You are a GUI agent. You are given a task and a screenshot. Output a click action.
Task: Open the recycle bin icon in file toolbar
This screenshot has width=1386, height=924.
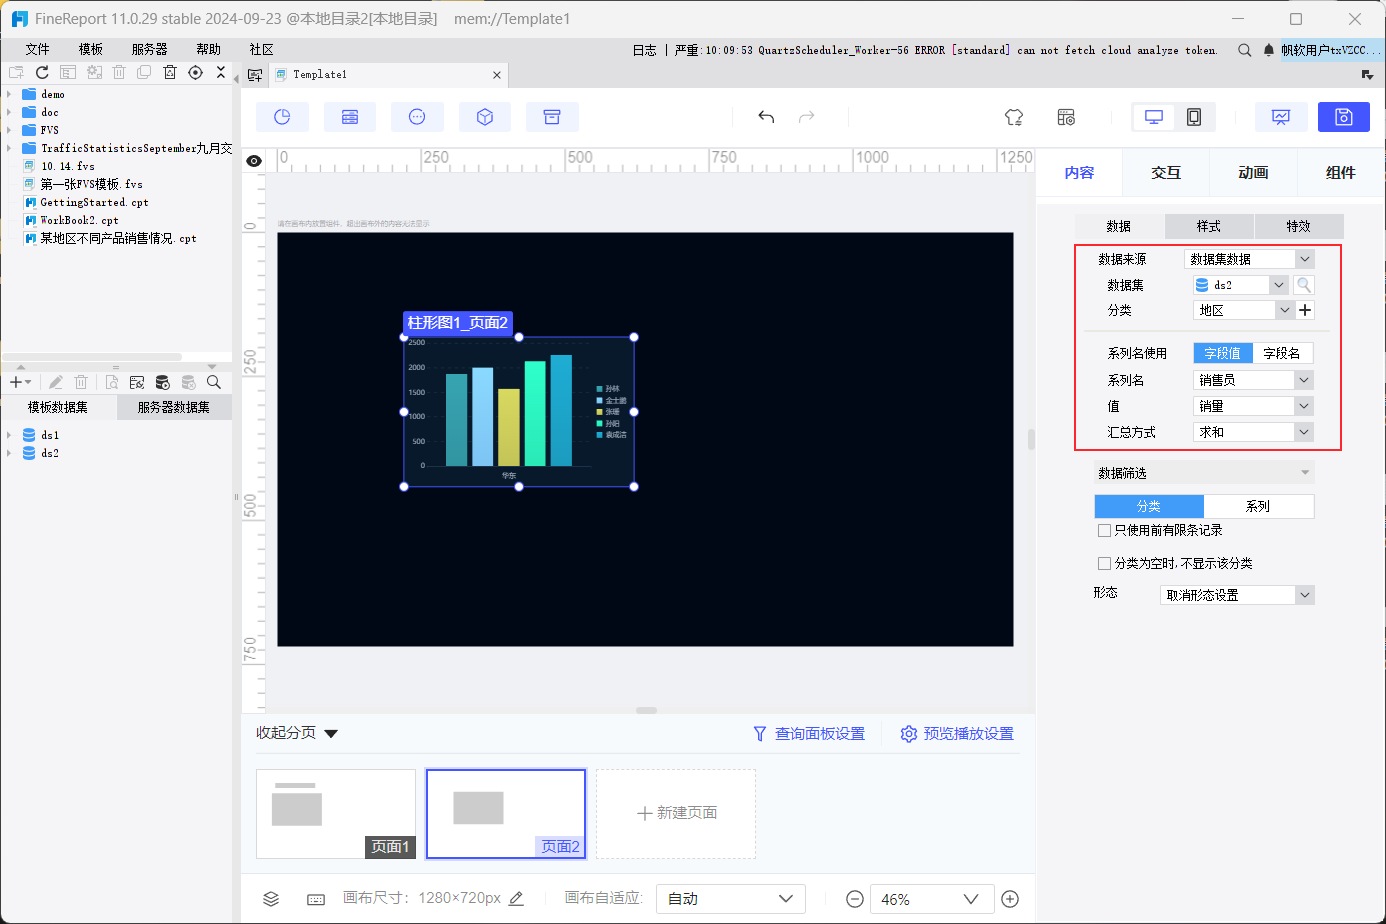170,73
